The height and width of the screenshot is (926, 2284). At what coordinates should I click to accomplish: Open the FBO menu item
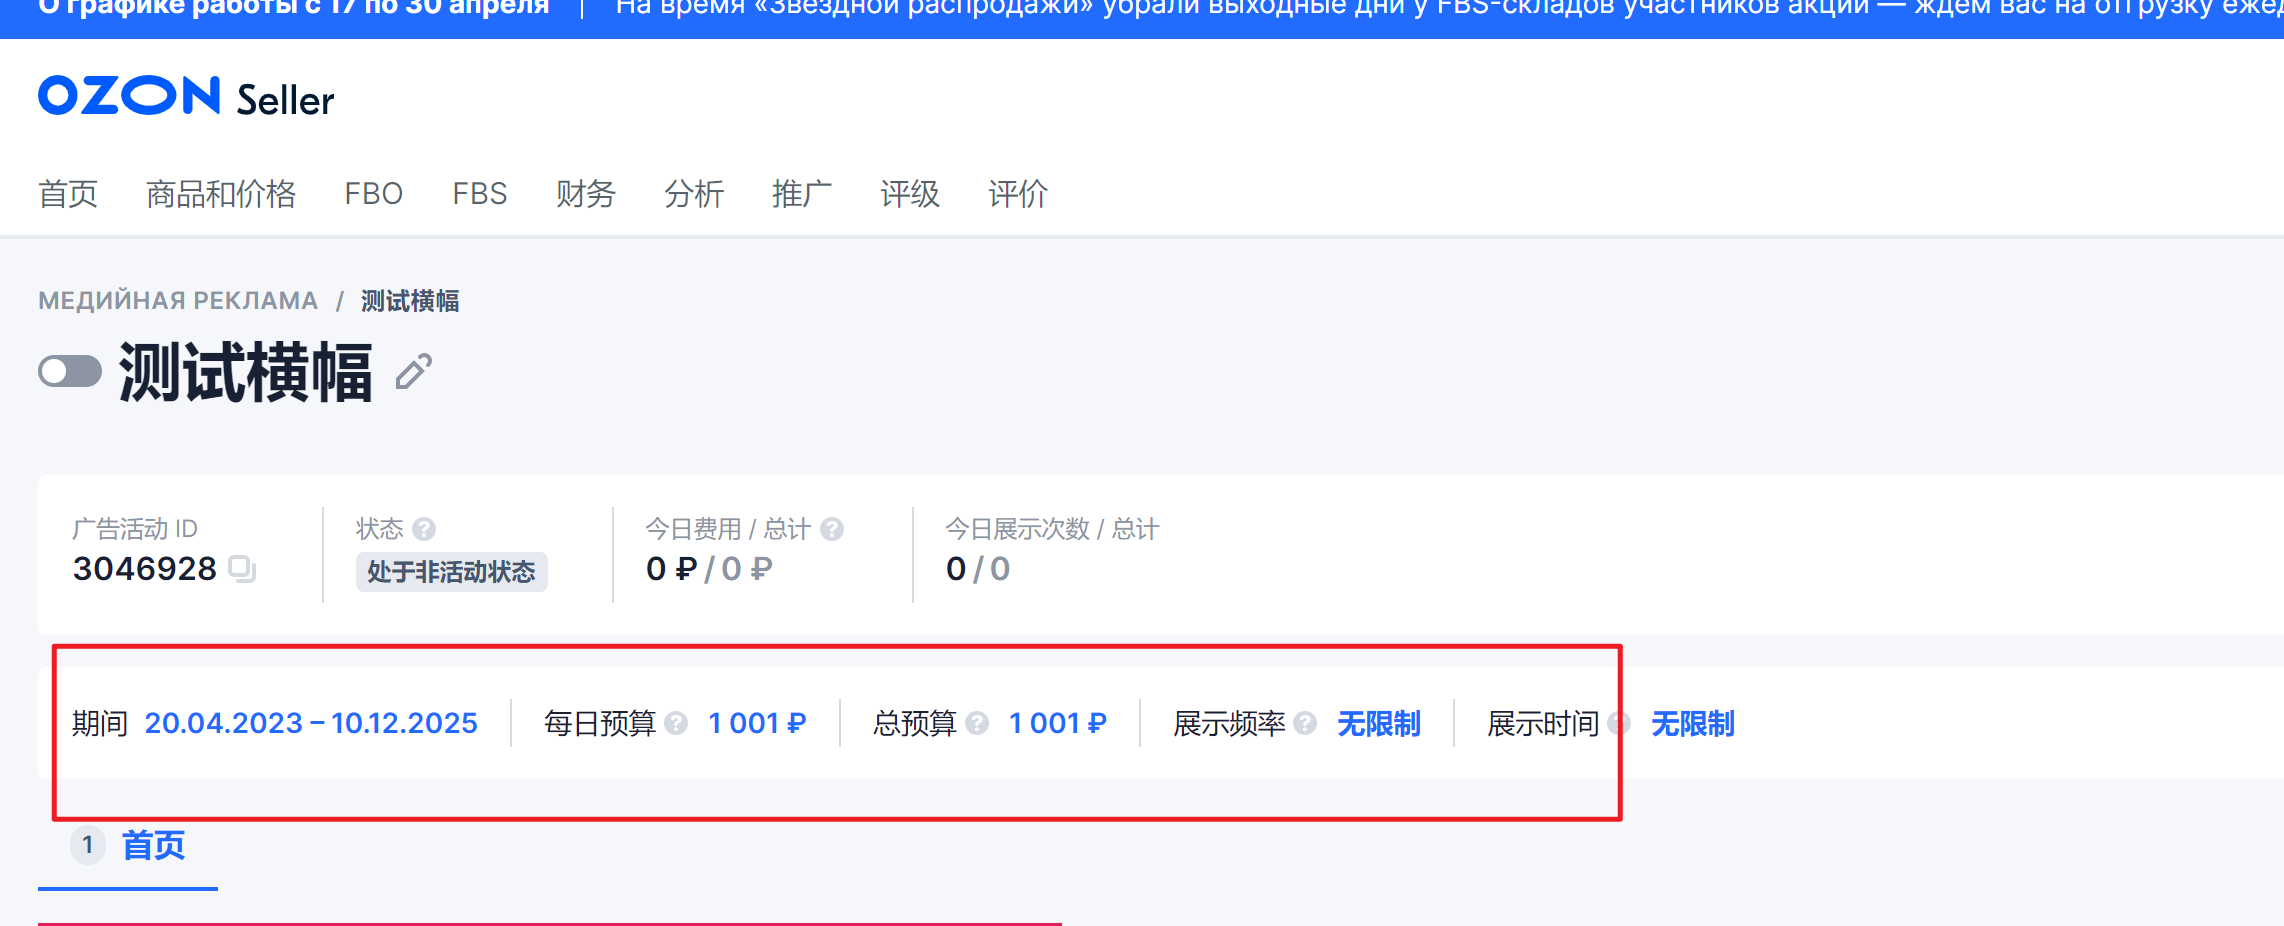374,194
